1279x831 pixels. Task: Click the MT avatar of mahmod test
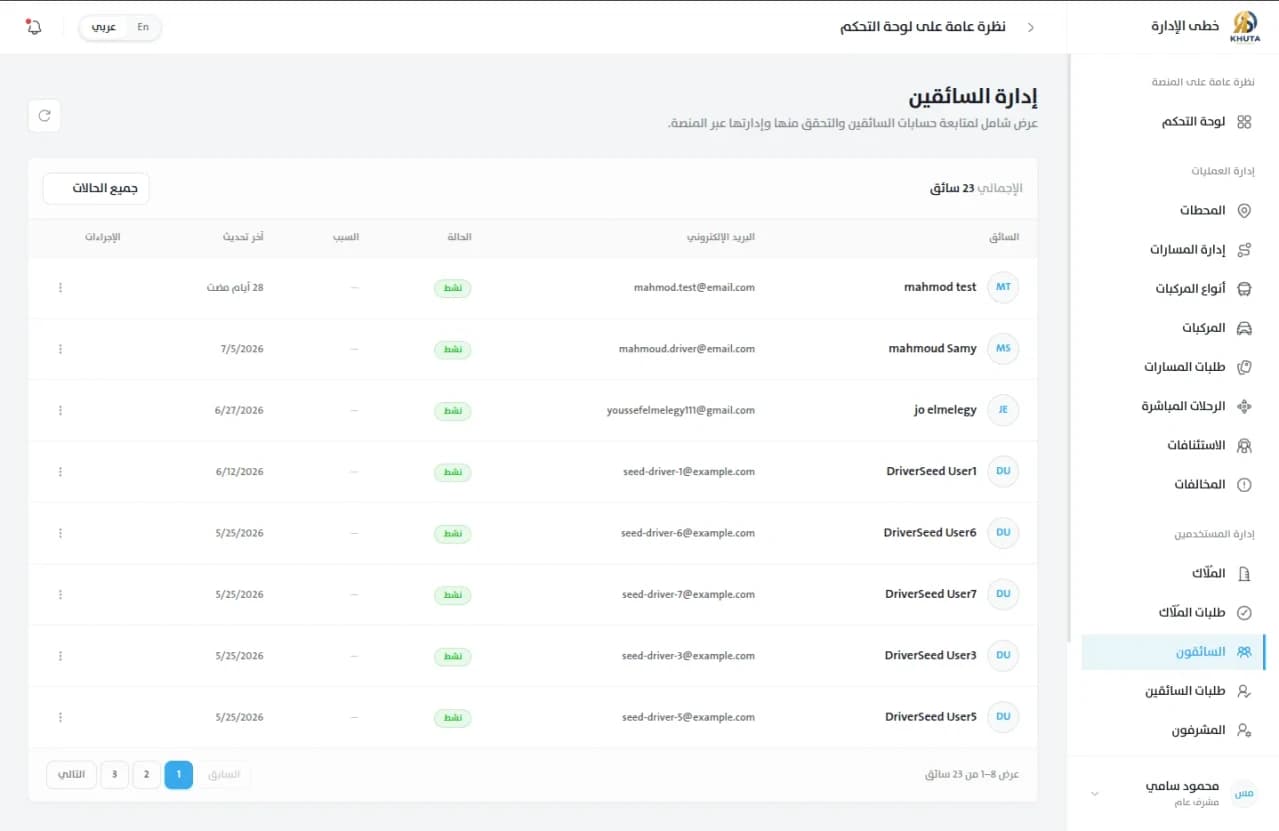(1003, 287)
